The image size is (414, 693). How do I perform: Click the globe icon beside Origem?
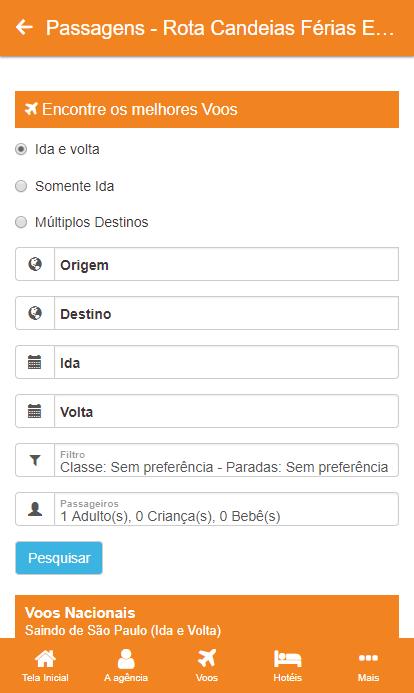tap(35, 264)
